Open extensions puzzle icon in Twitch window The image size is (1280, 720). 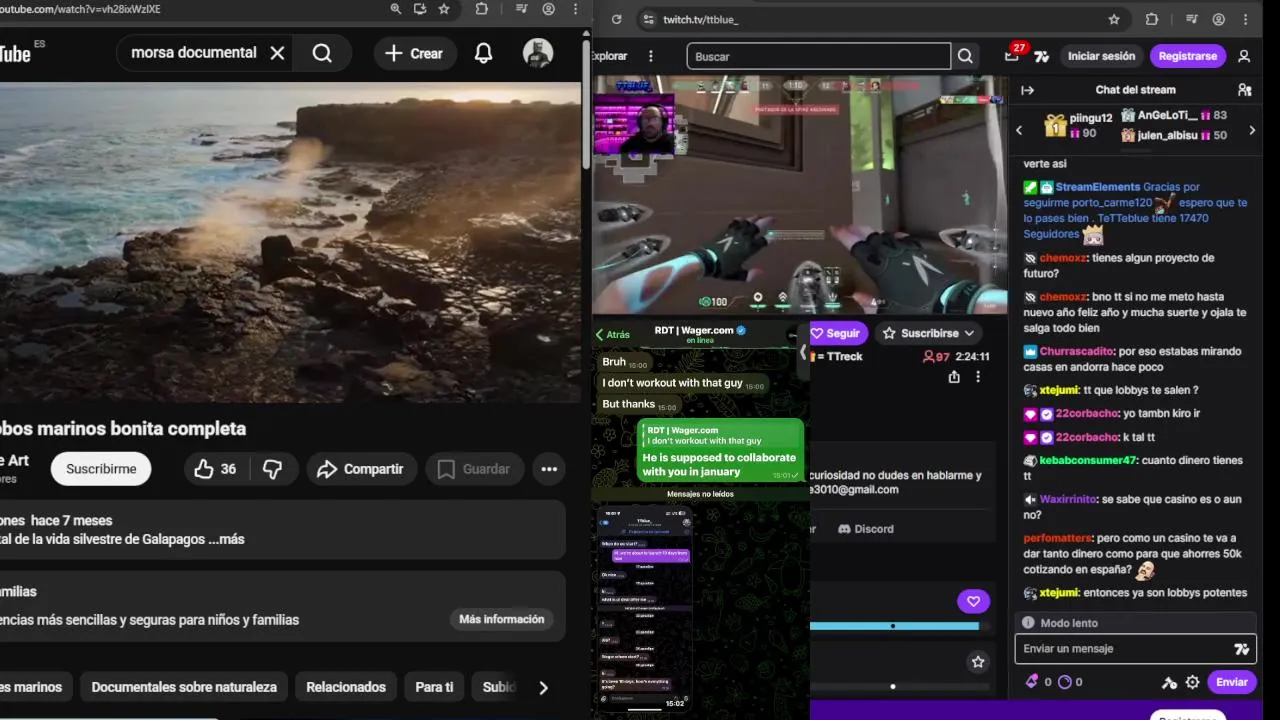[1152, 19]
